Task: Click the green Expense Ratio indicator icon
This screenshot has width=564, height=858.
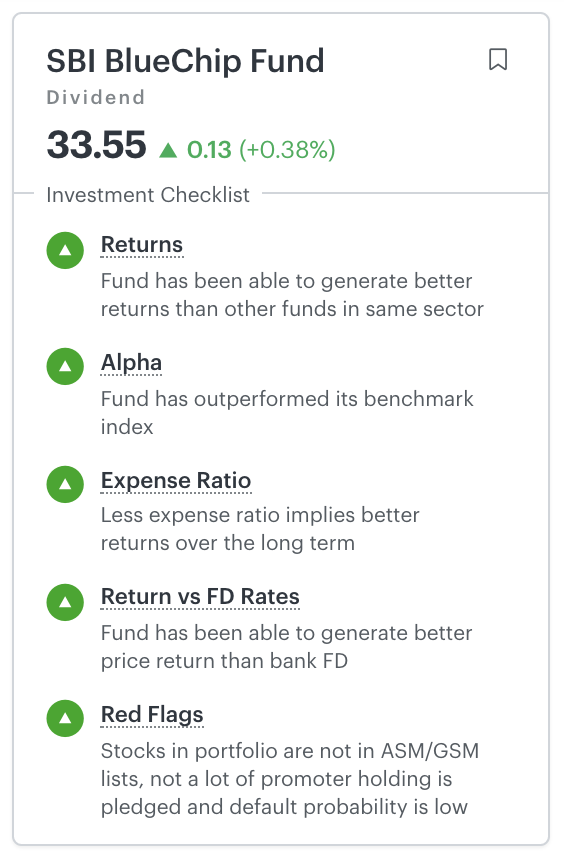Action: [65, 484]
